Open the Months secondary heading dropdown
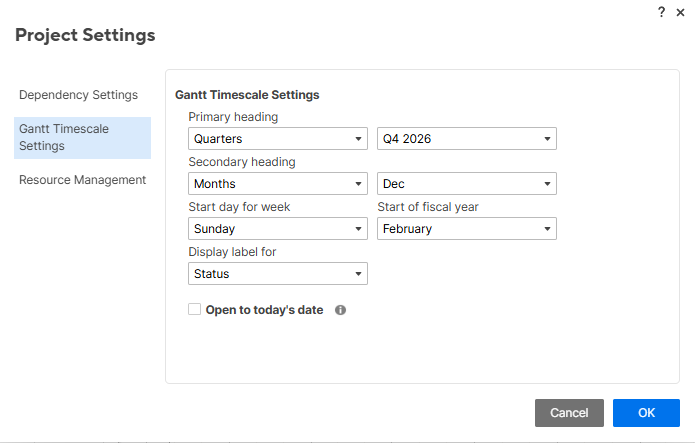This screenshot has width=695, height=443. (x=278, y=184)
